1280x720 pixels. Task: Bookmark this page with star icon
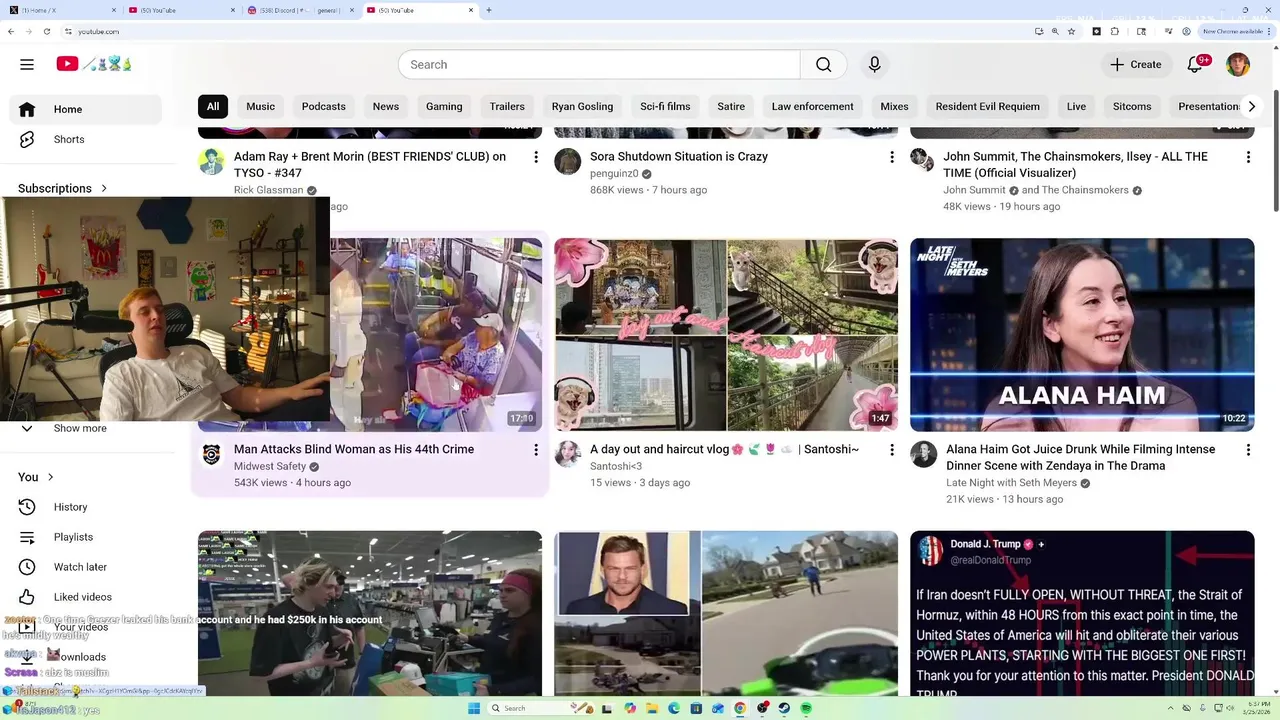tap(1071, 31)
